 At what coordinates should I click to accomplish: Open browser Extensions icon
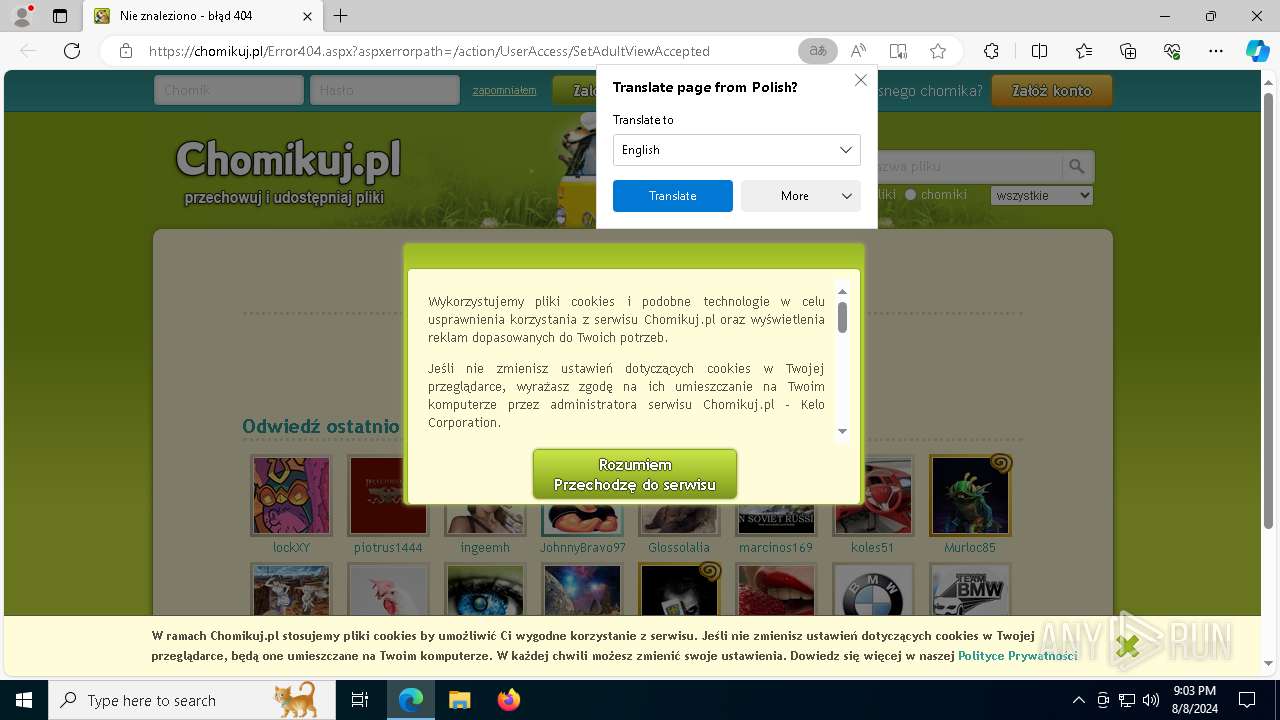point(991,51)
